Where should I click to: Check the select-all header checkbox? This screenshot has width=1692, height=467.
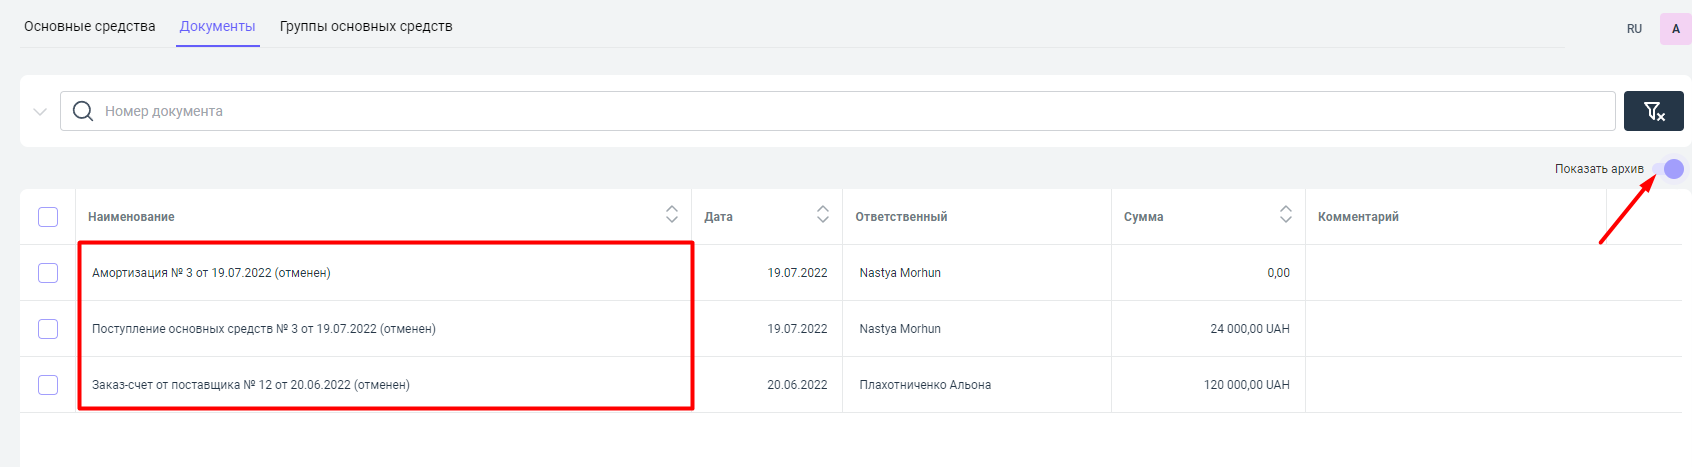48,217
